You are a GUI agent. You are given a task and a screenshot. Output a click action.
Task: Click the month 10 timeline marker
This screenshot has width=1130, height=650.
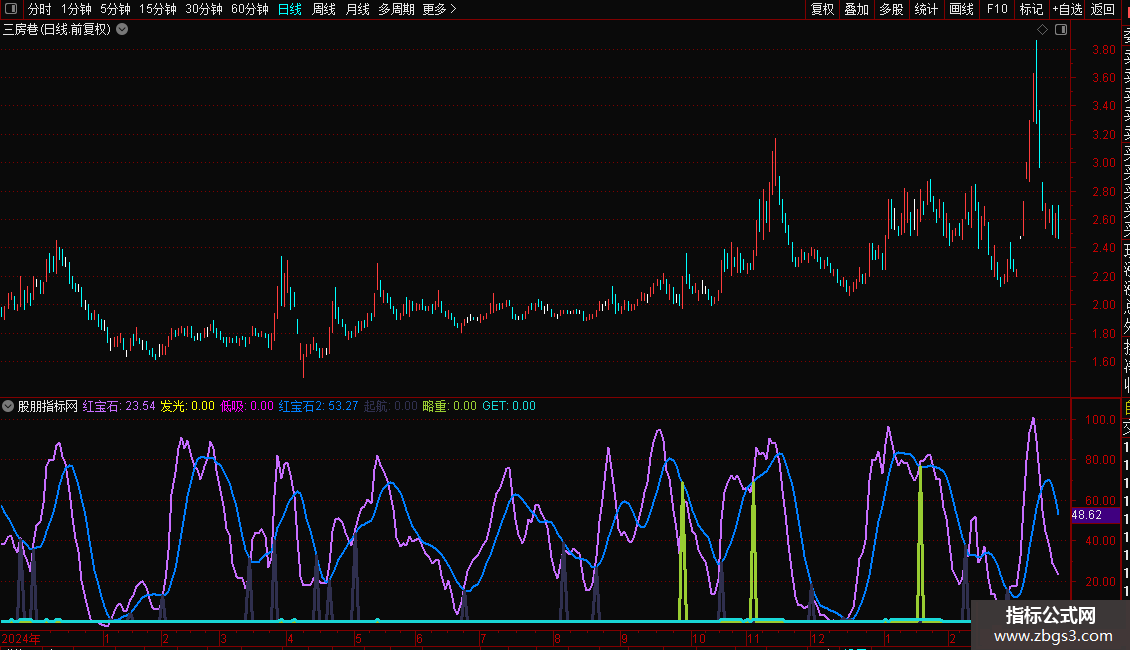pos(698,639)
